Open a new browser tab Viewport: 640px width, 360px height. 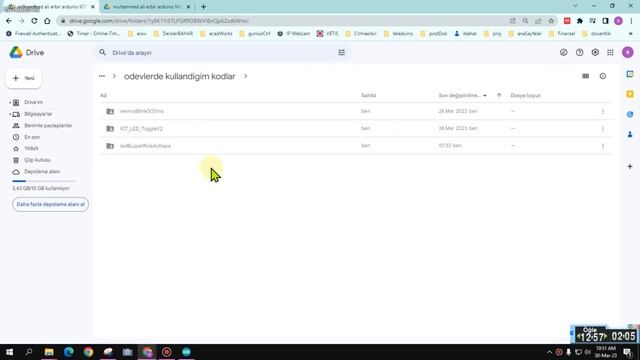coord(203,7)
